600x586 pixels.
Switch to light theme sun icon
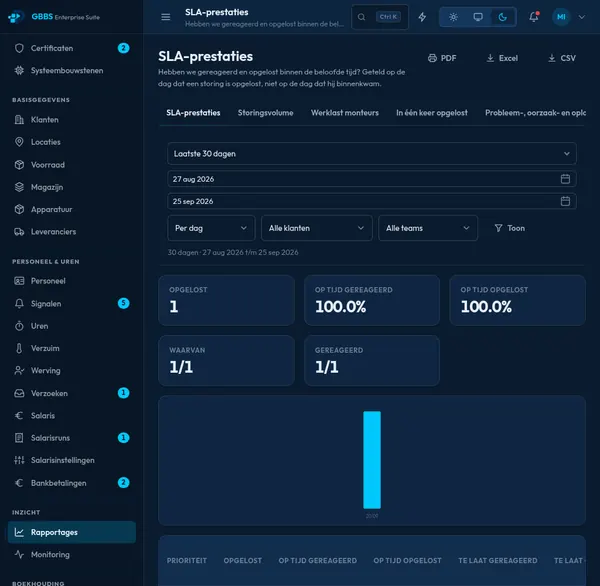[x=453, y=17]
